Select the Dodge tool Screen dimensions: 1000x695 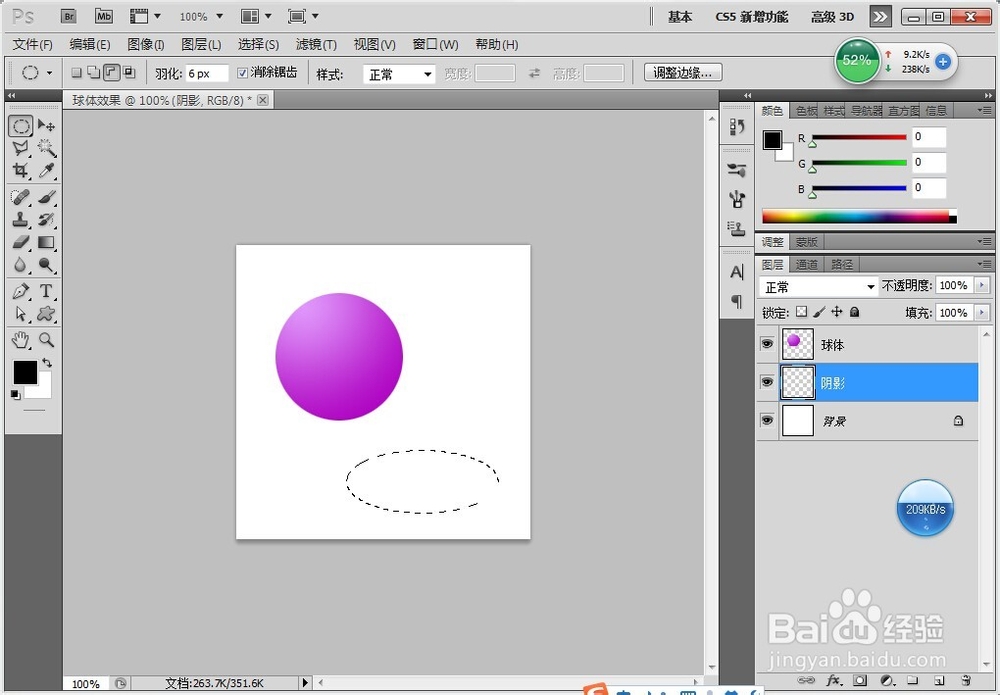(46, 265)
